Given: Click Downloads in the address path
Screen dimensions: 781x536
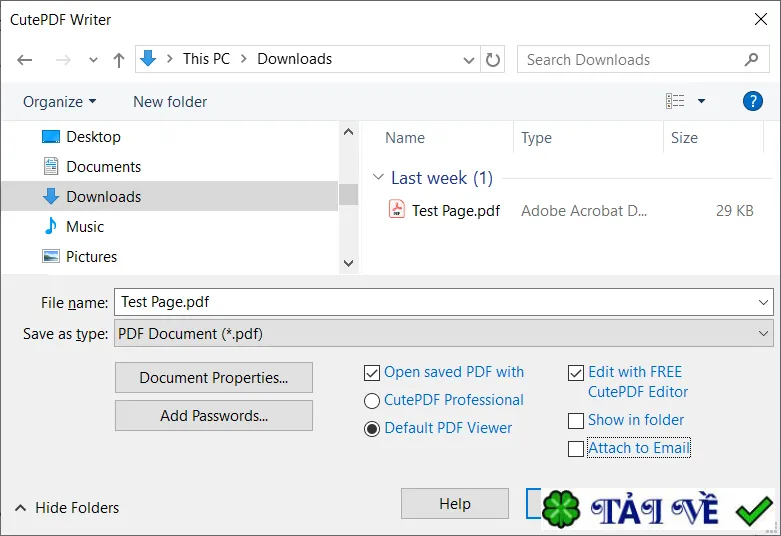Looking at the screenshot, I should [x=294, y=59].
